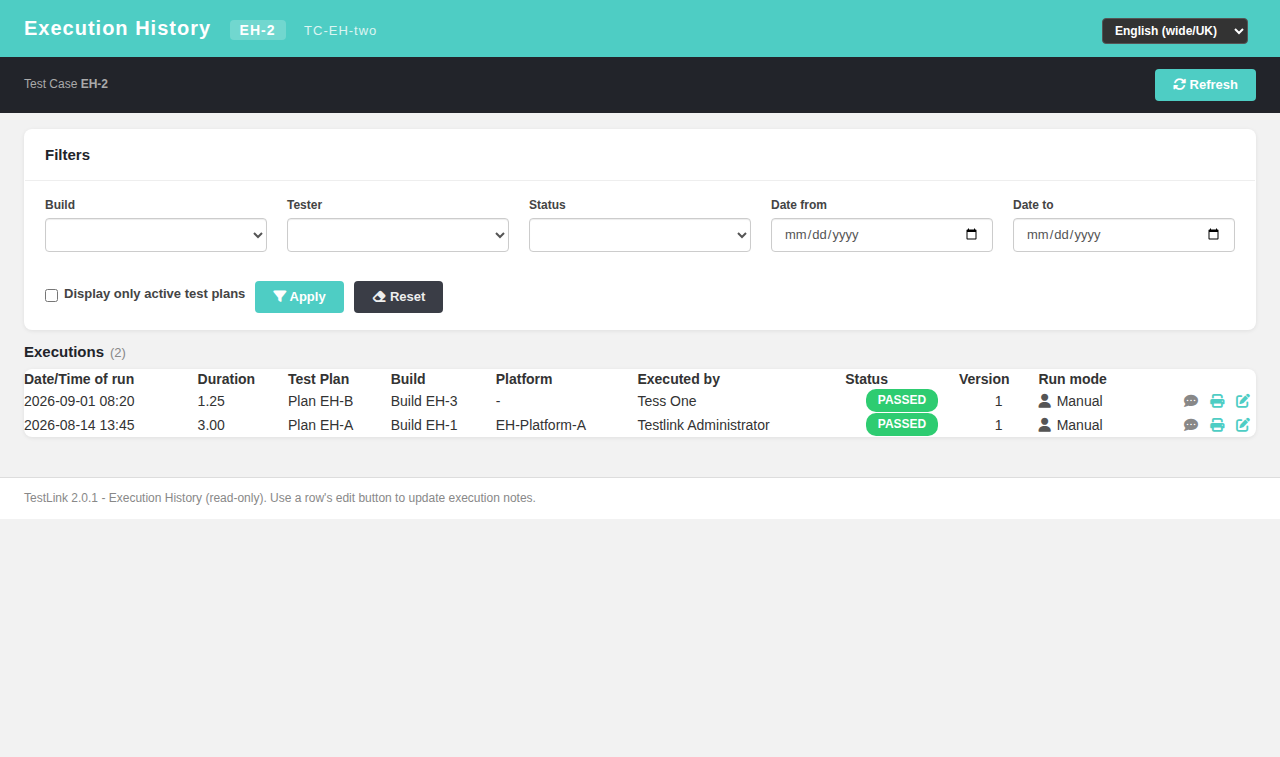Toggle Display only active test plans
This screenshot has width=1280, height=757.
[51, 295]
